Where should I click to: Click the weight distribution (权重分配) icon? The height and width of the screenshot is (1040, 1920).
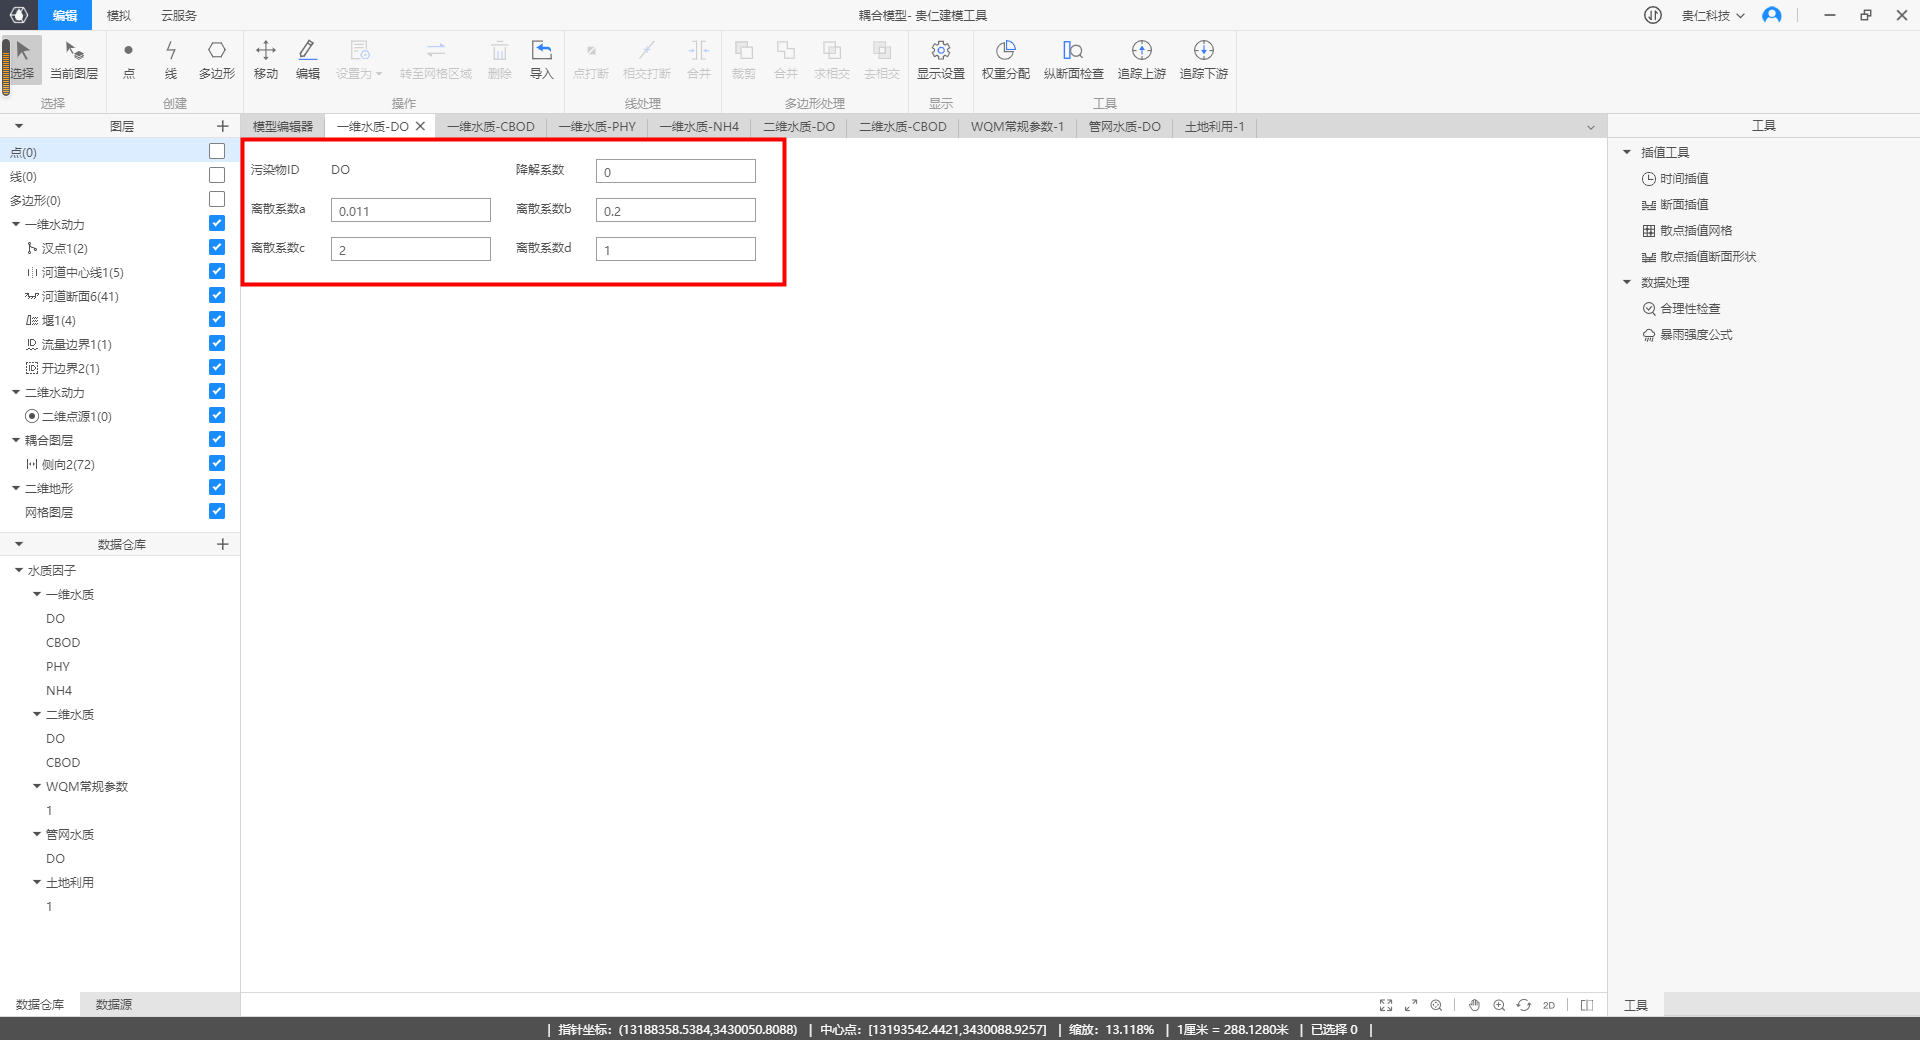pos(1005,59)
